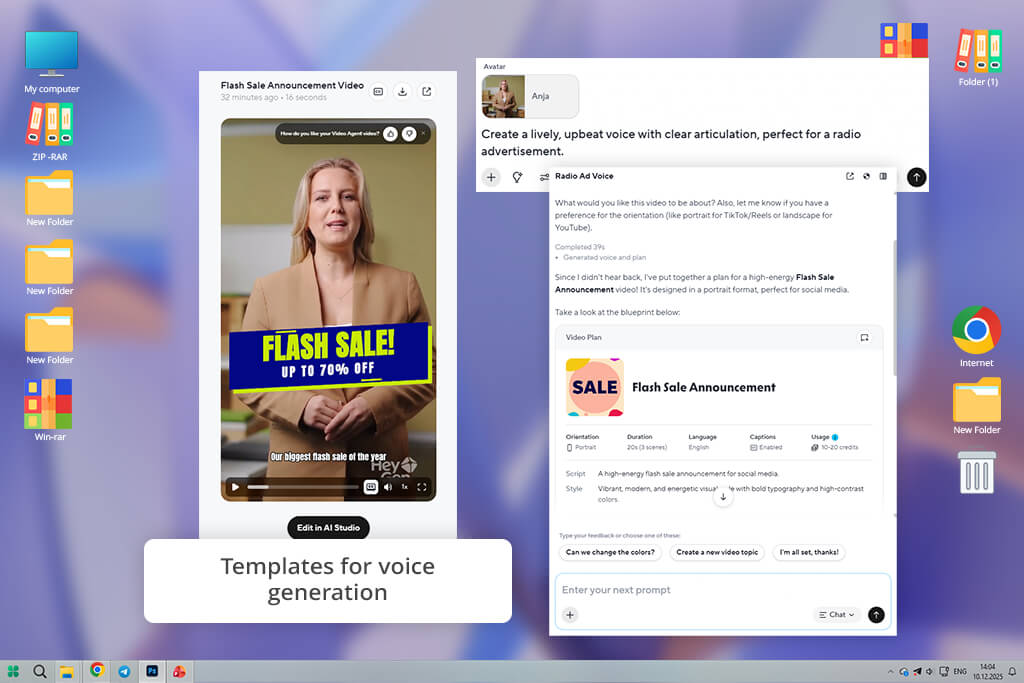
Task: Mute the video player volume
Action: pyautogui.click(x=388, y=486)
